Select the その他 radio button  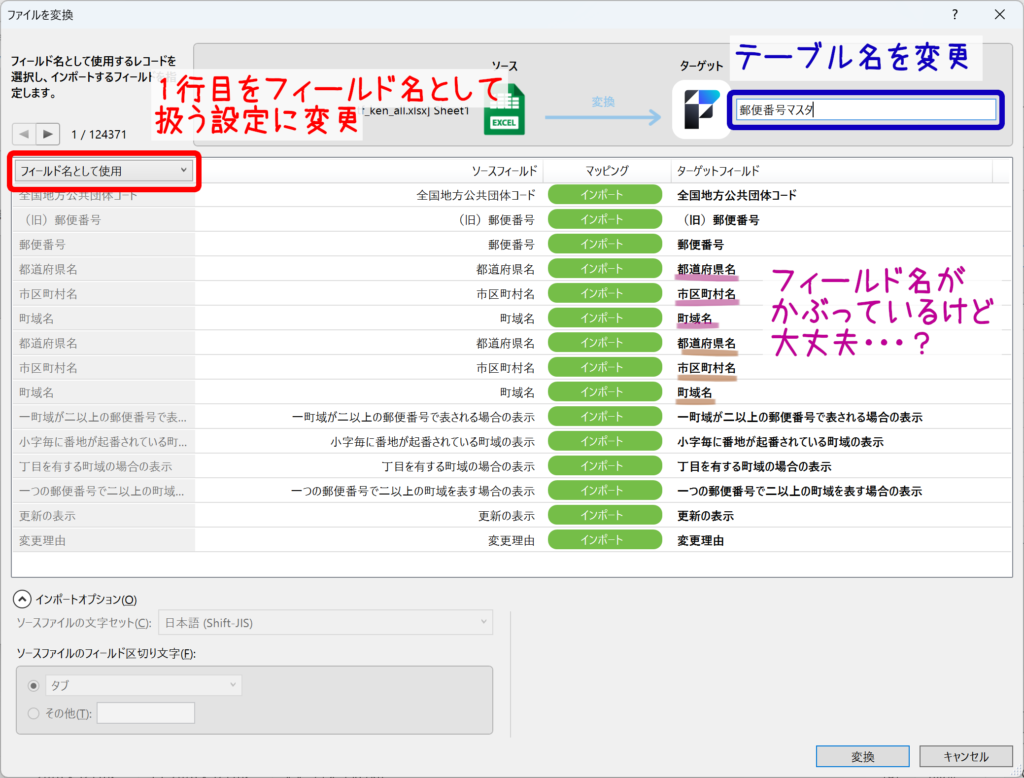tap(36, 713)
